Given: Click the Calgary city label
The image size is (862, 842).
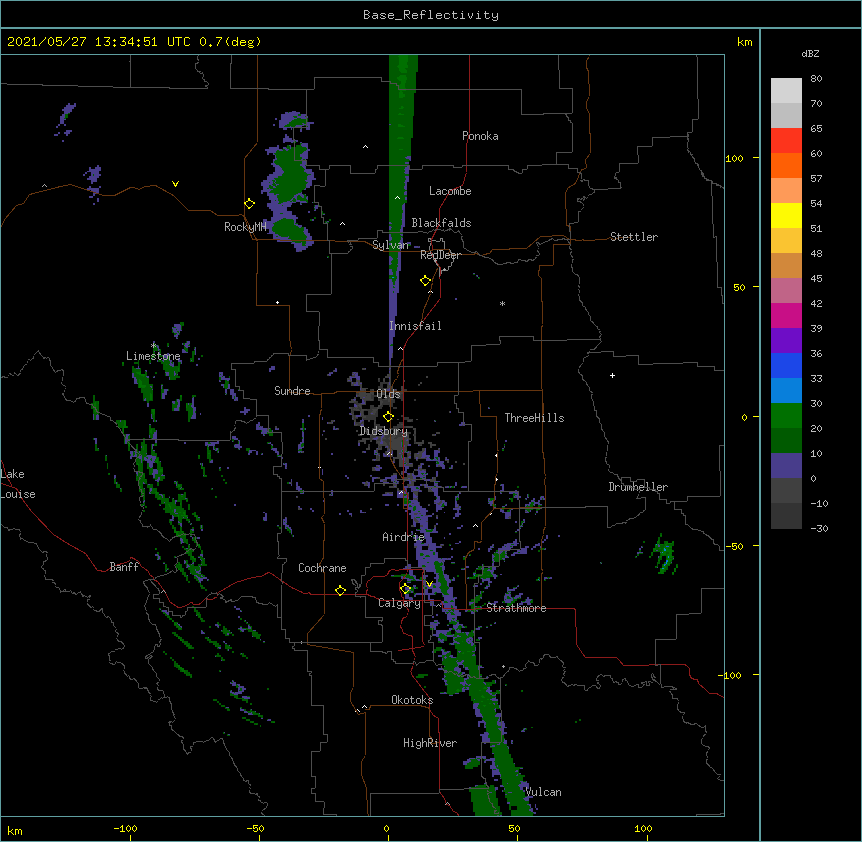Looking at the screenshot, I should pos(399,603).
